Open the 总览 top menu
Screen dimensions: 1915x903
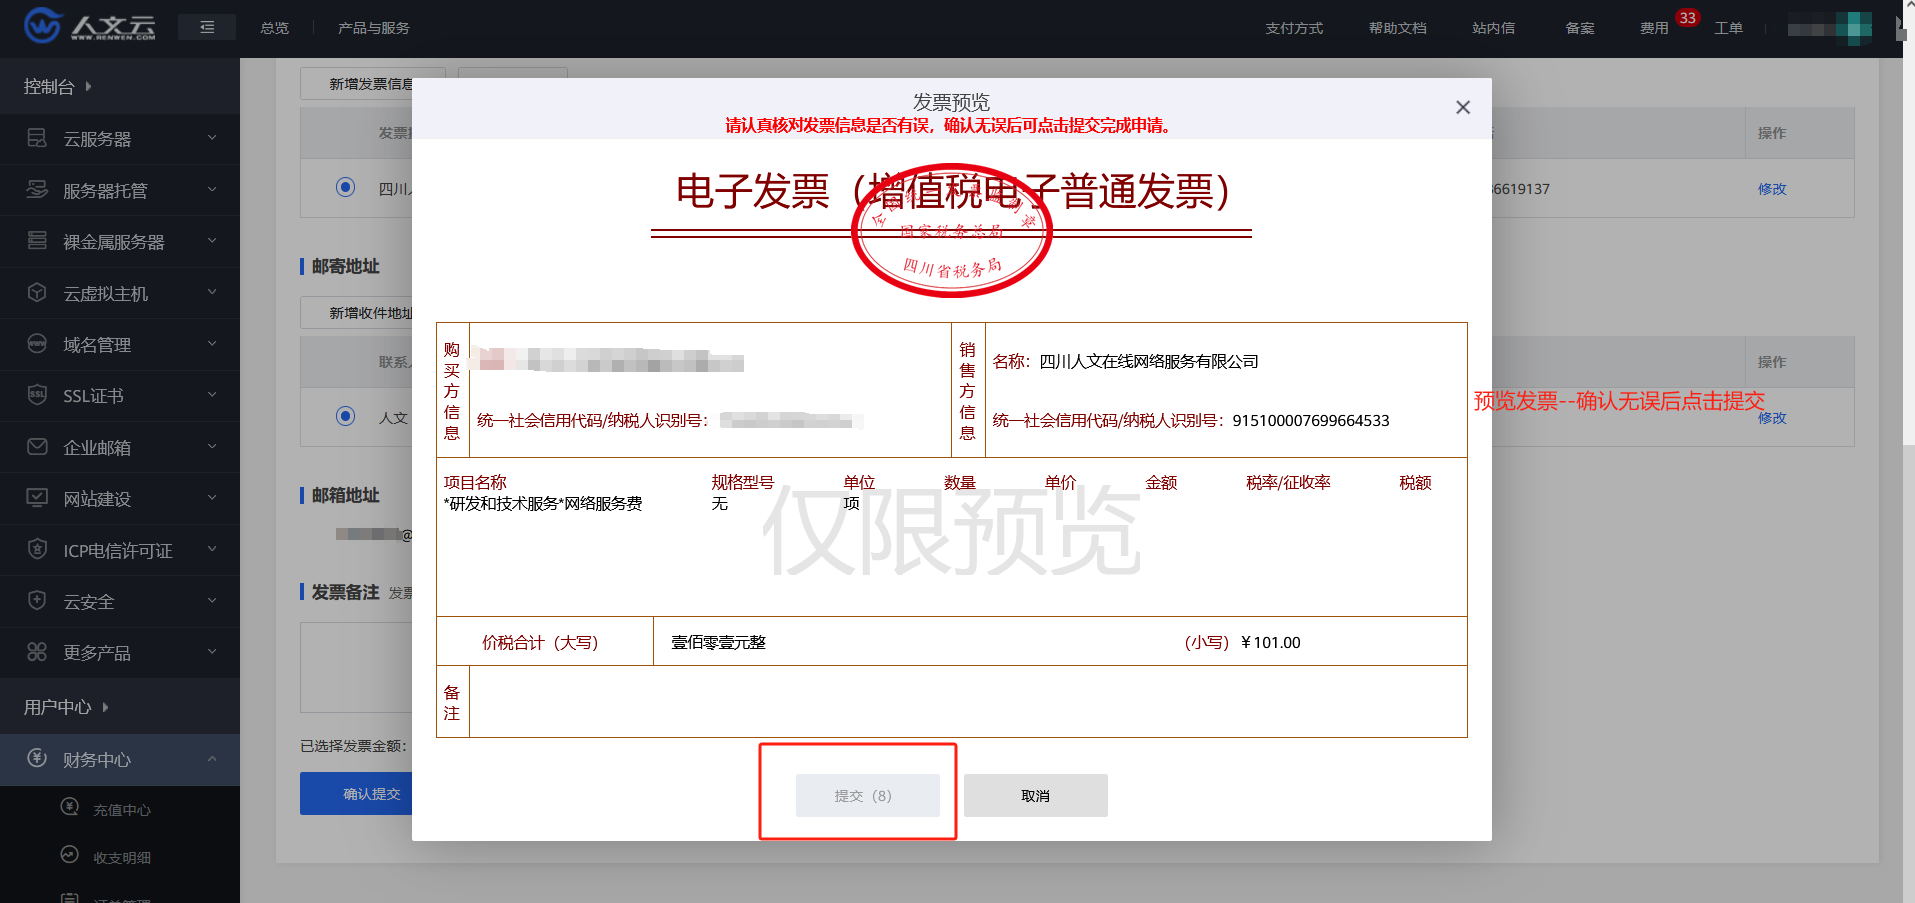275,28
